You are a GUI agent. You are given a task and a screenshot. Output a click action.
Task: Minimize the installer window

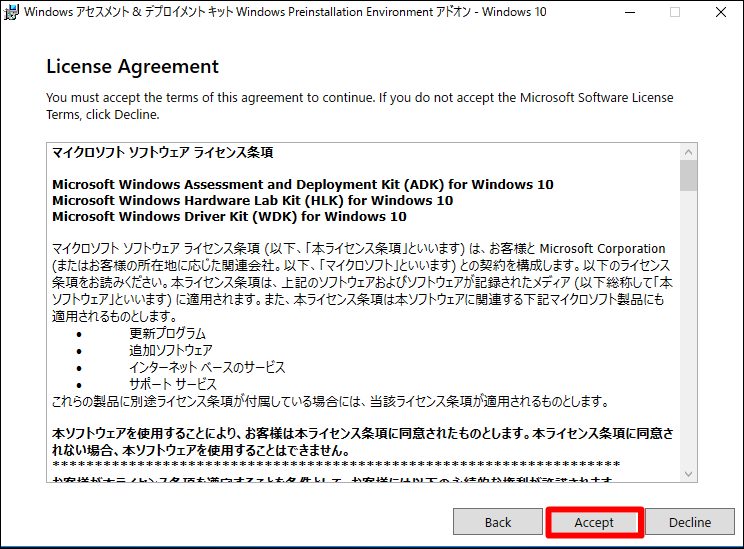pyautogui.click(x=630, y=12)
